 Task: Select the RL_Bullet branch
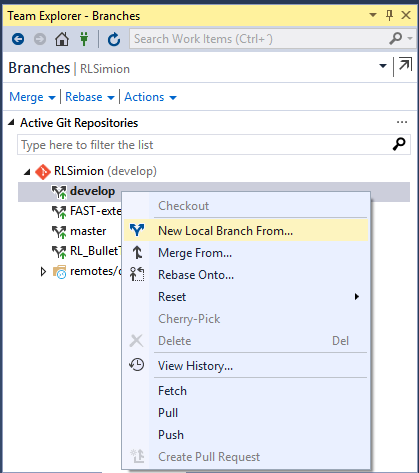tap(95, 251)
